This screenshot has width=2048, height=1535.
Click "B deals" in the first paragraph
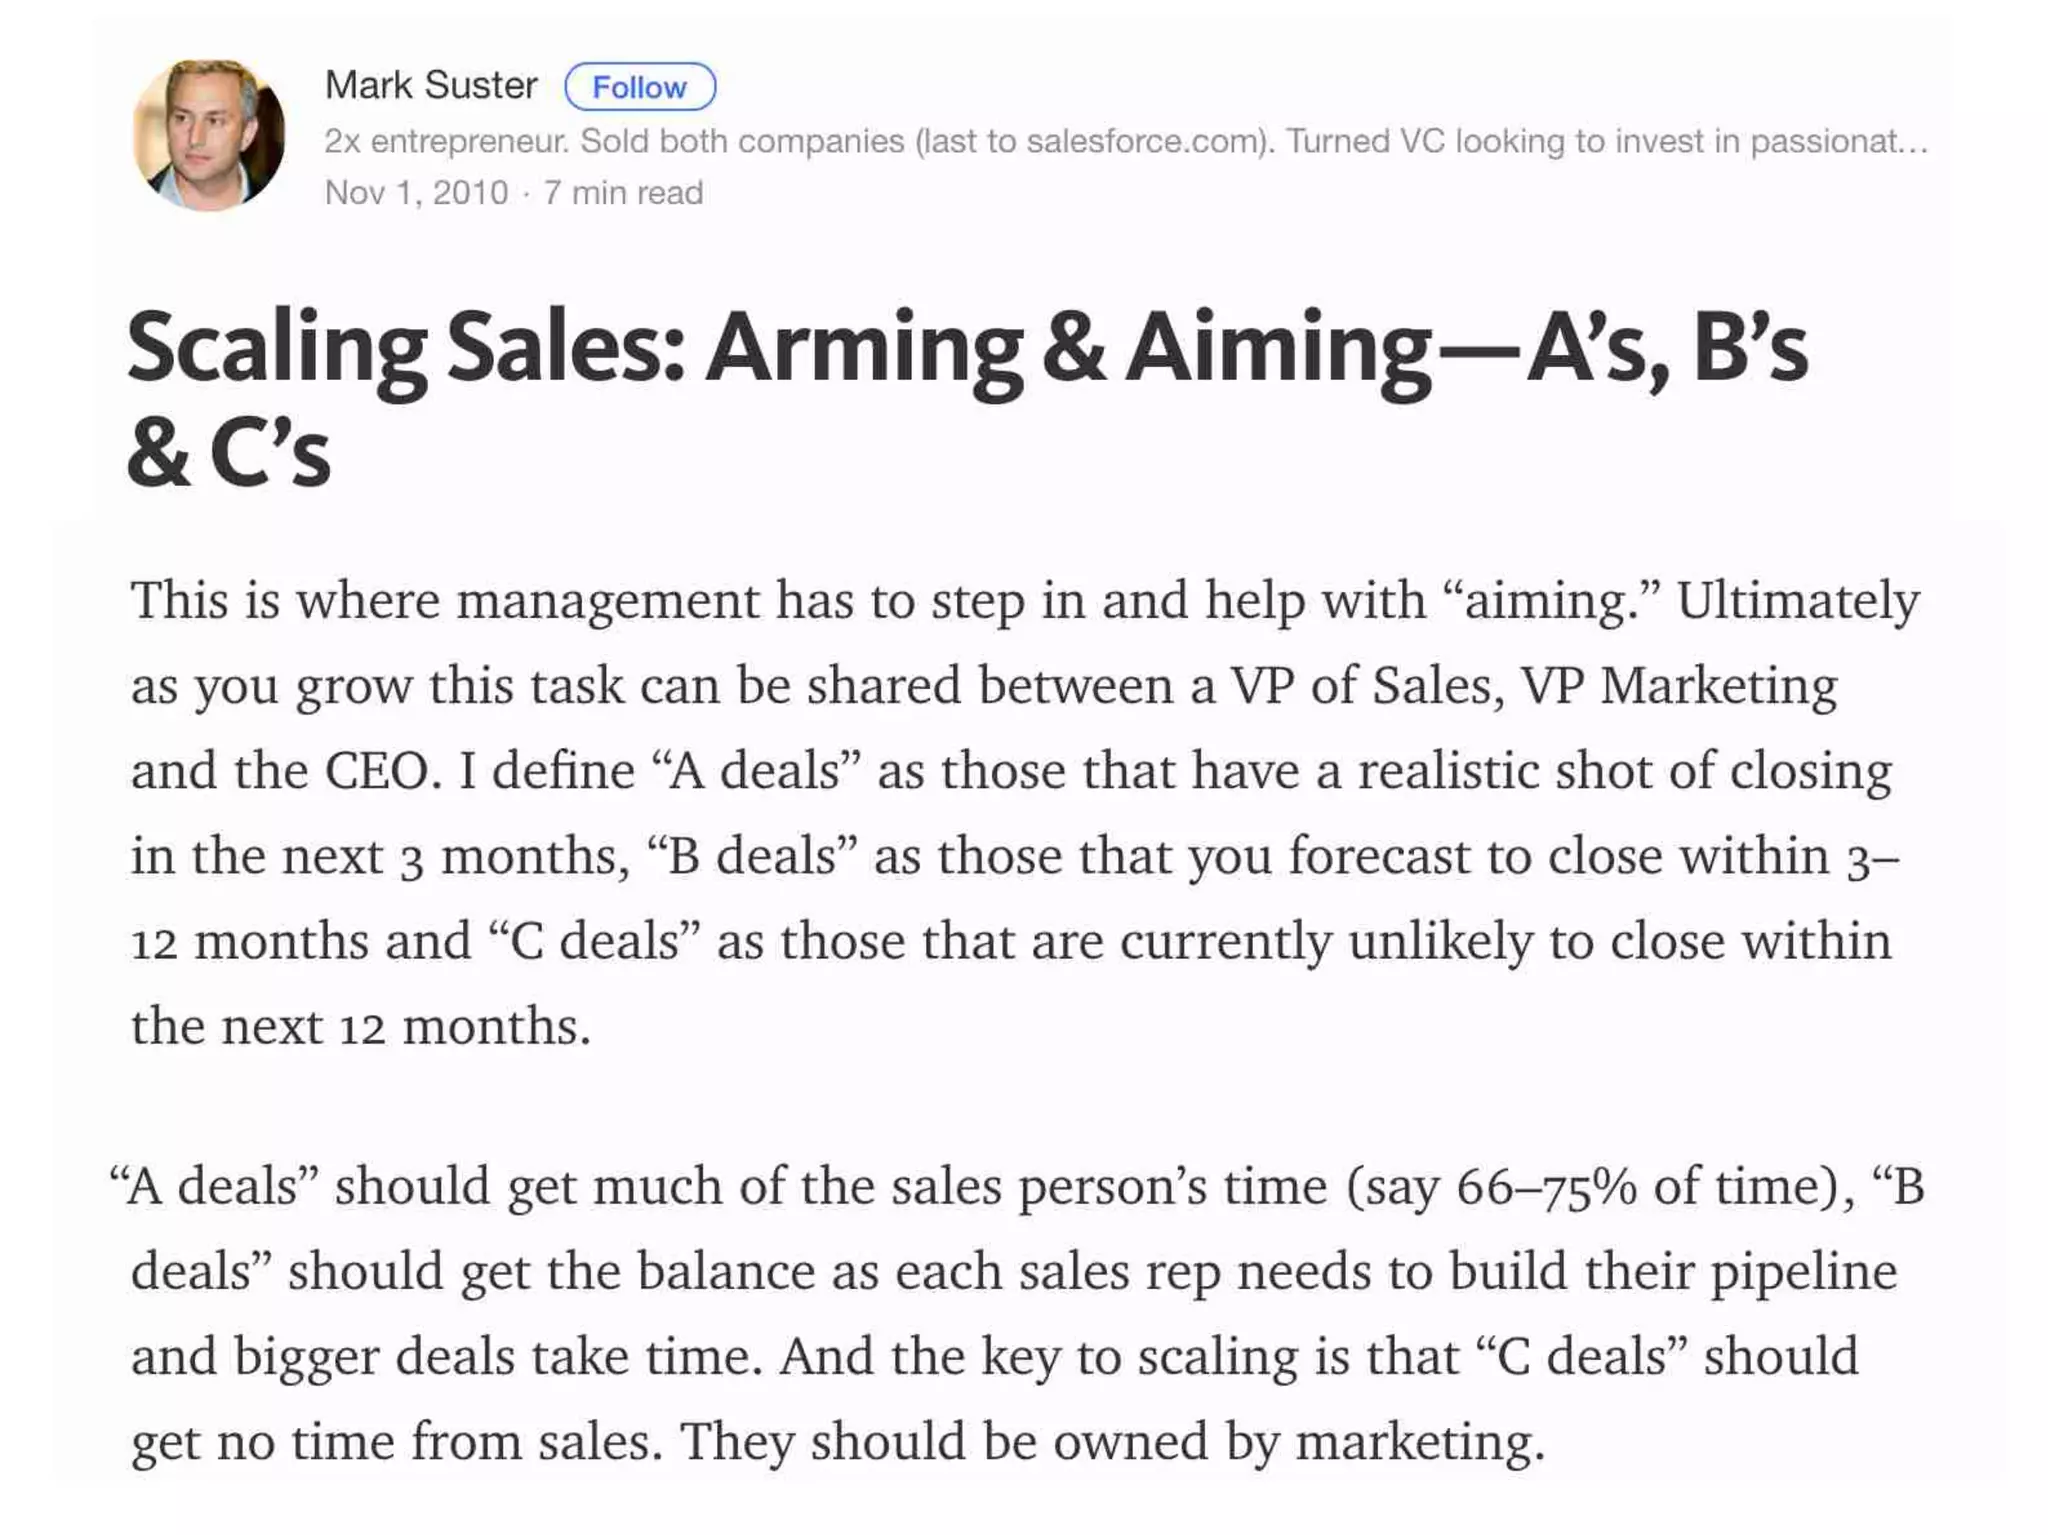pos(752,857)
